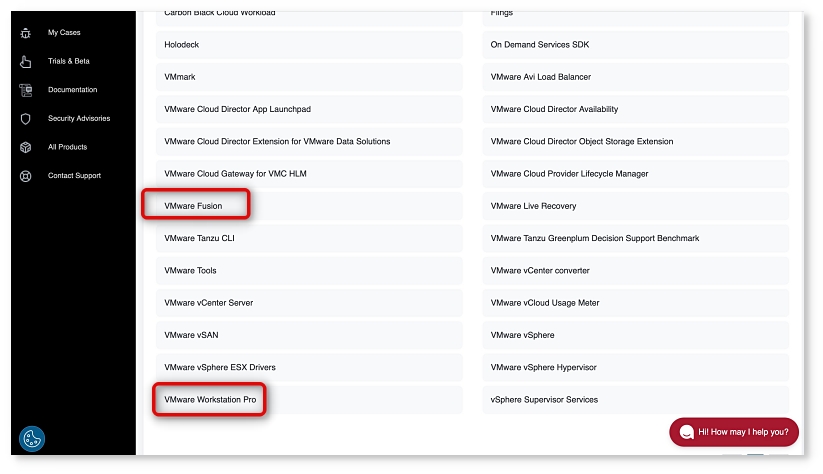Open the Trials & Beta menu item
The height and width of the screenshot is (474, 823).
(x=69, y=61)
